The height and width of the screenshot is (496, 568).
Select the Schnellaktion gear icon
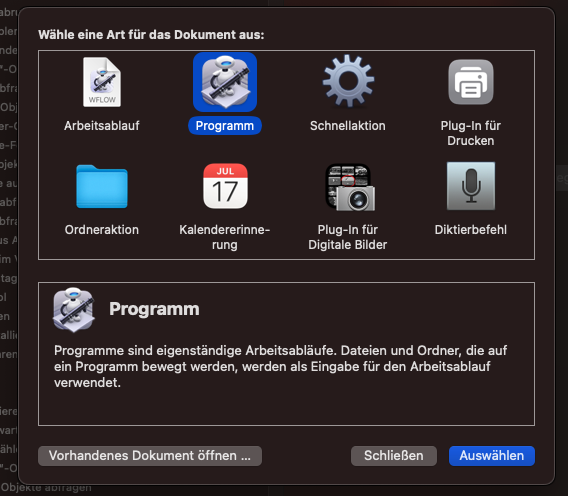(348, 81)
